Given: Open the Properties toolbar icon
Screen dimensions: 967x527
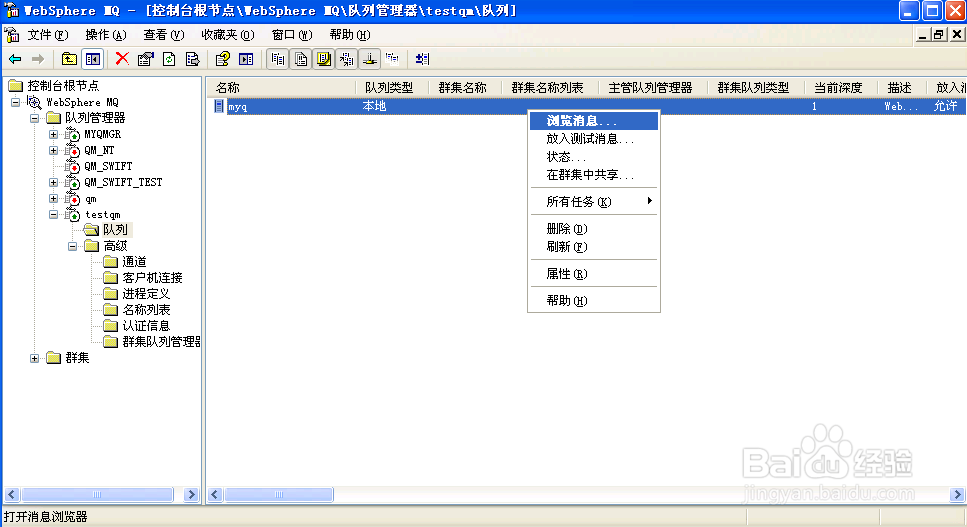Looking at the screenshot, I should click(146, 59).
